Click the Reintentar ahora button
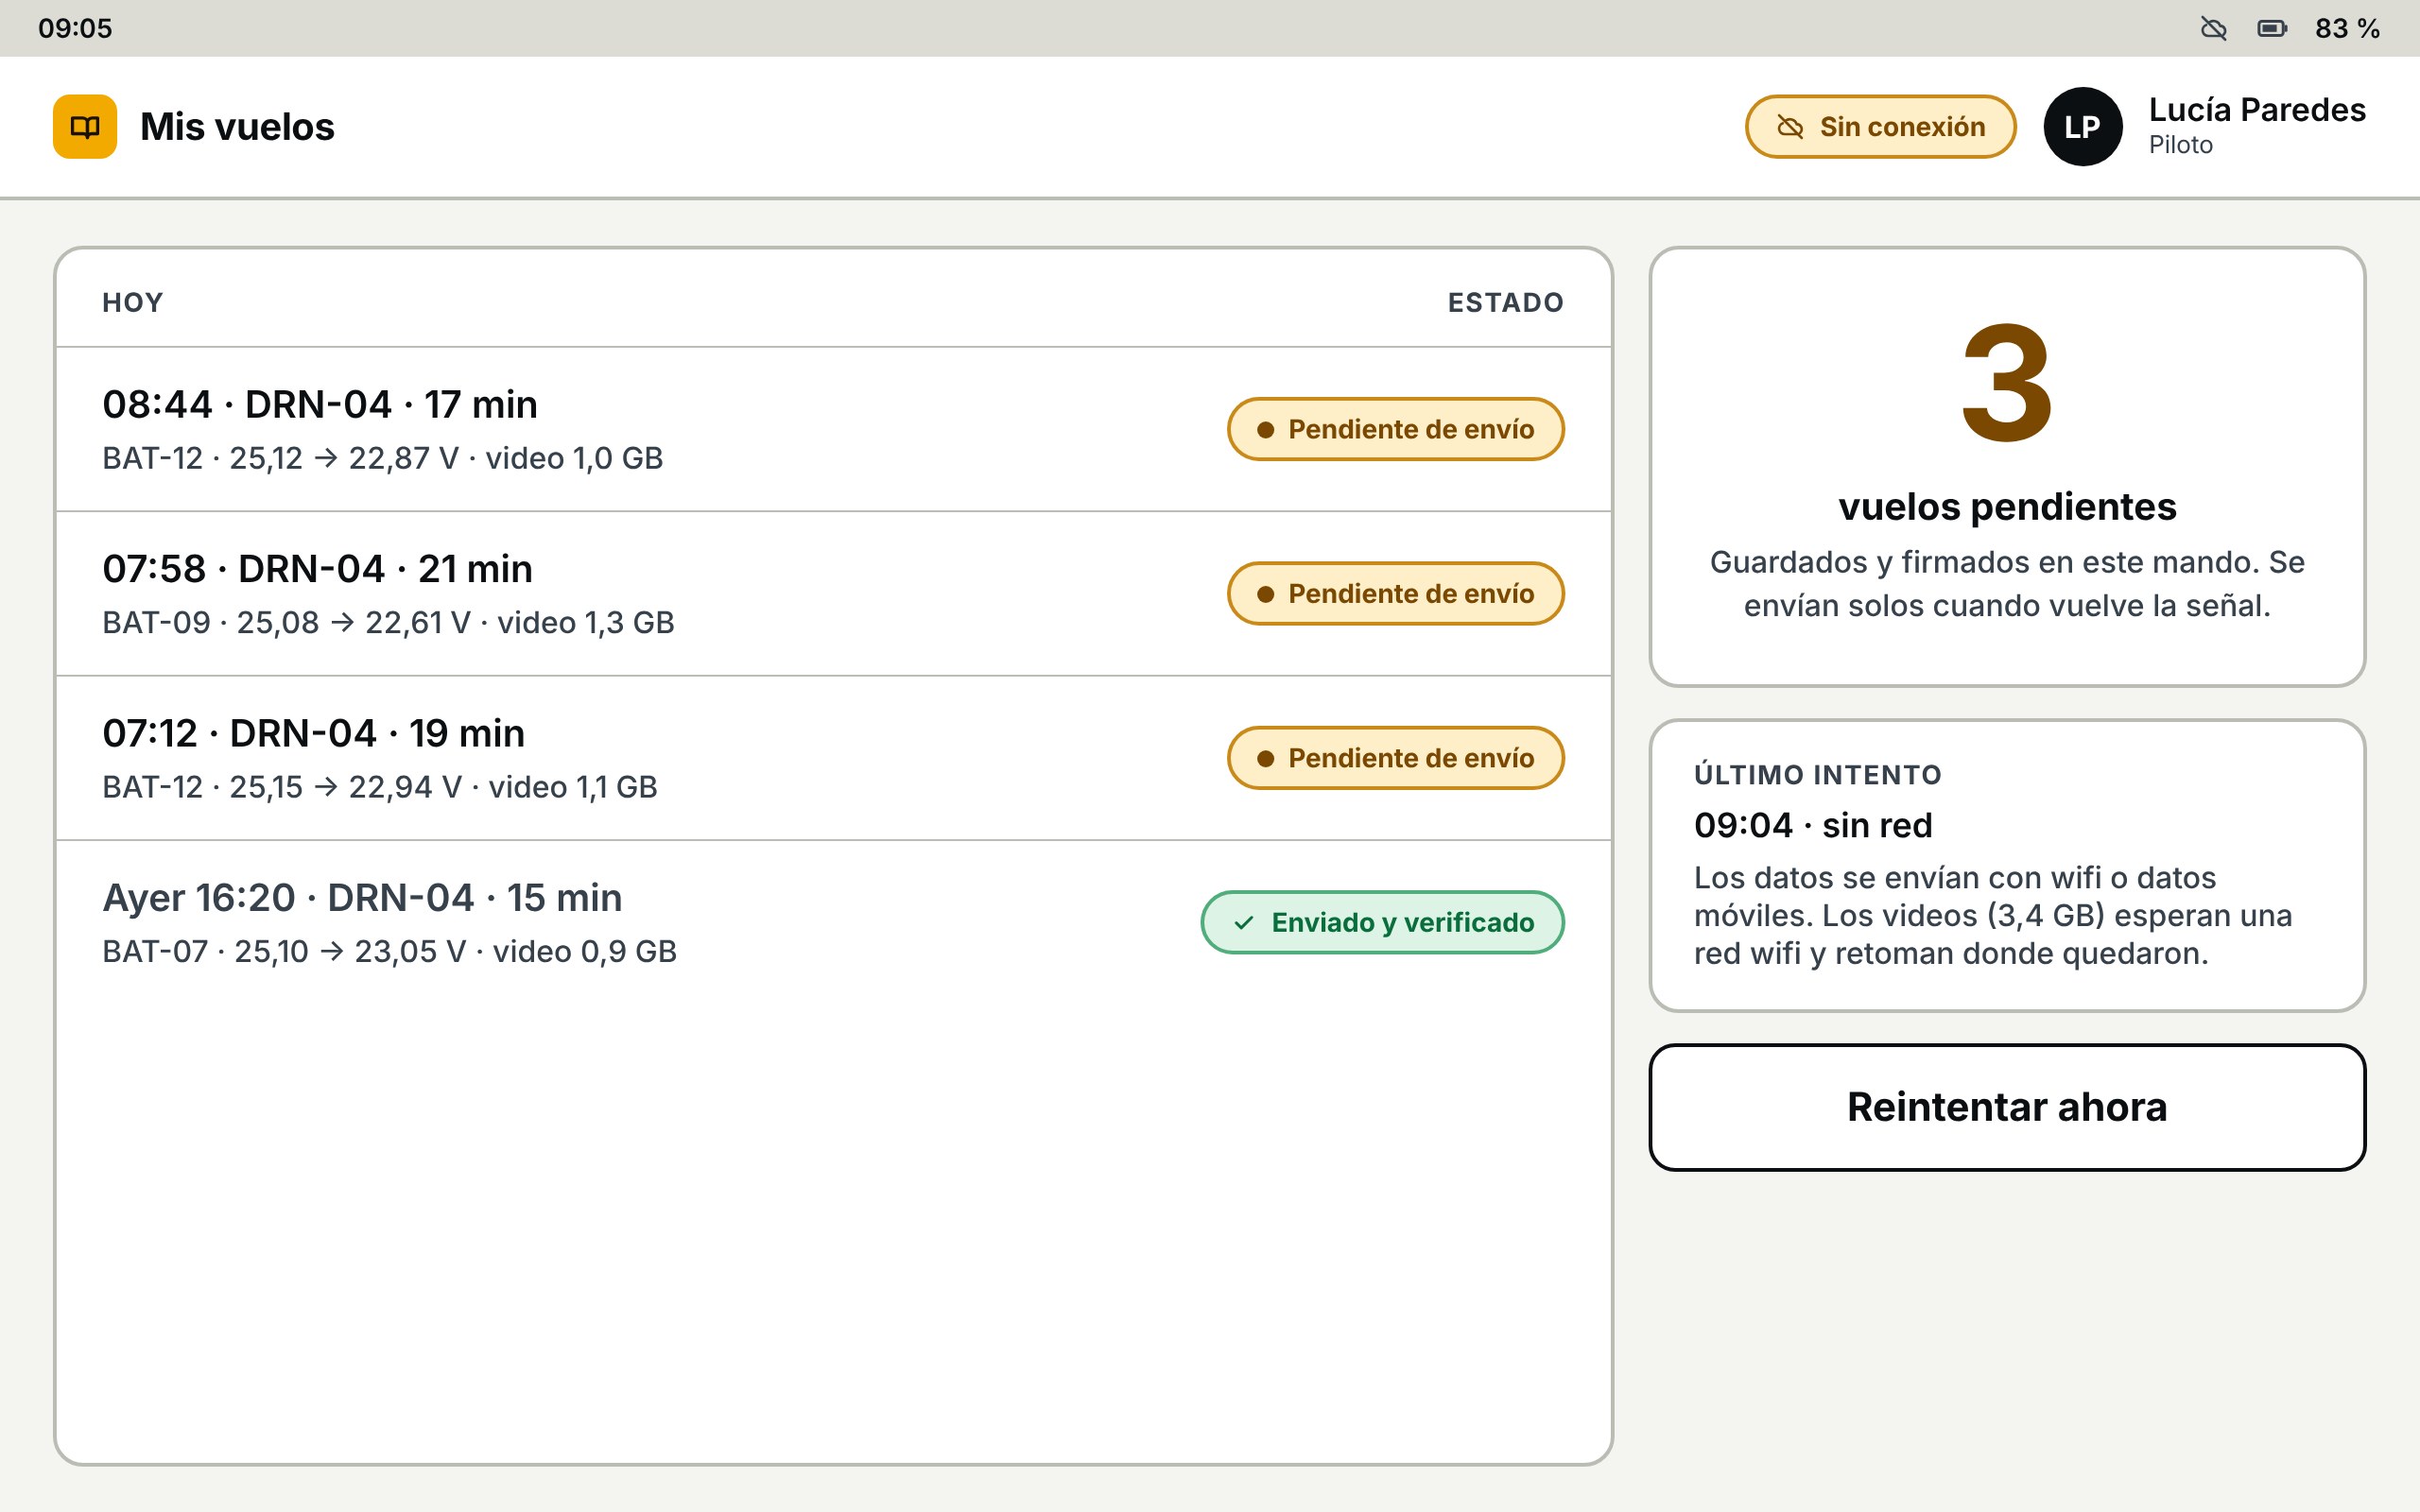The width and height of the screenshot is (2420, 1512). click(2007, 1107)
